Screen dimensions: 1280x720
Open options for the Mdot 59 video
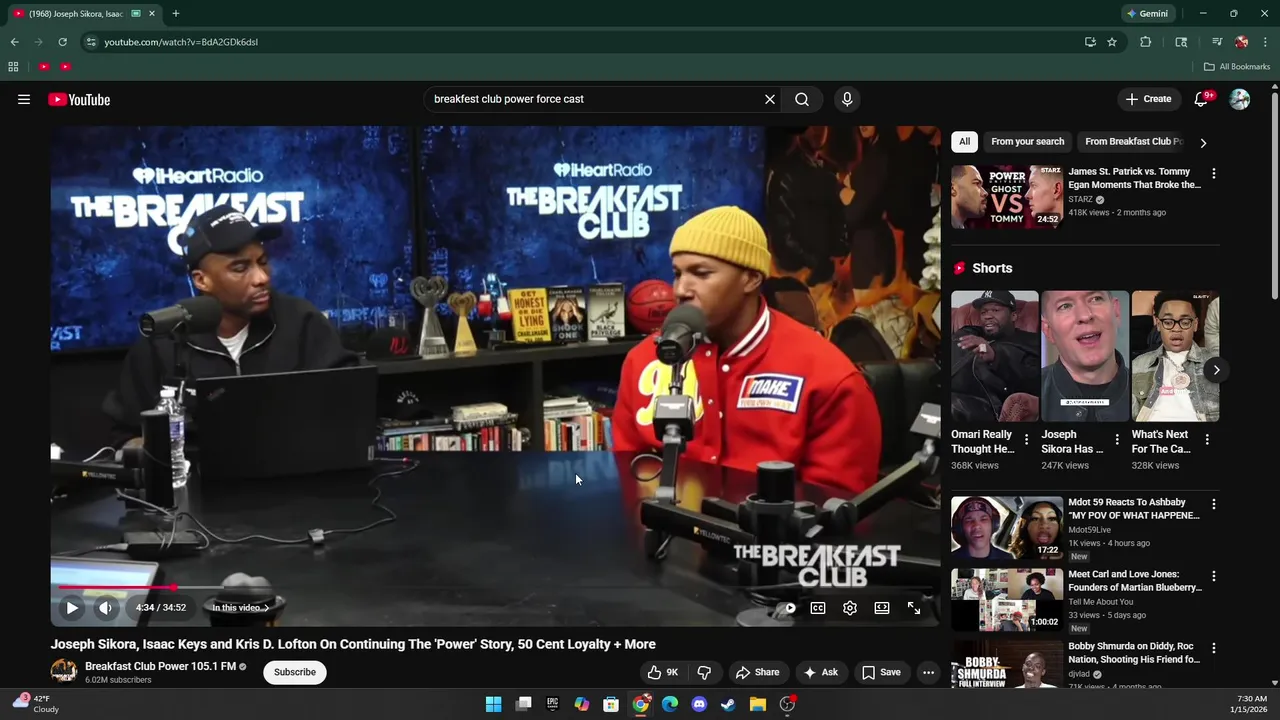1214,505
